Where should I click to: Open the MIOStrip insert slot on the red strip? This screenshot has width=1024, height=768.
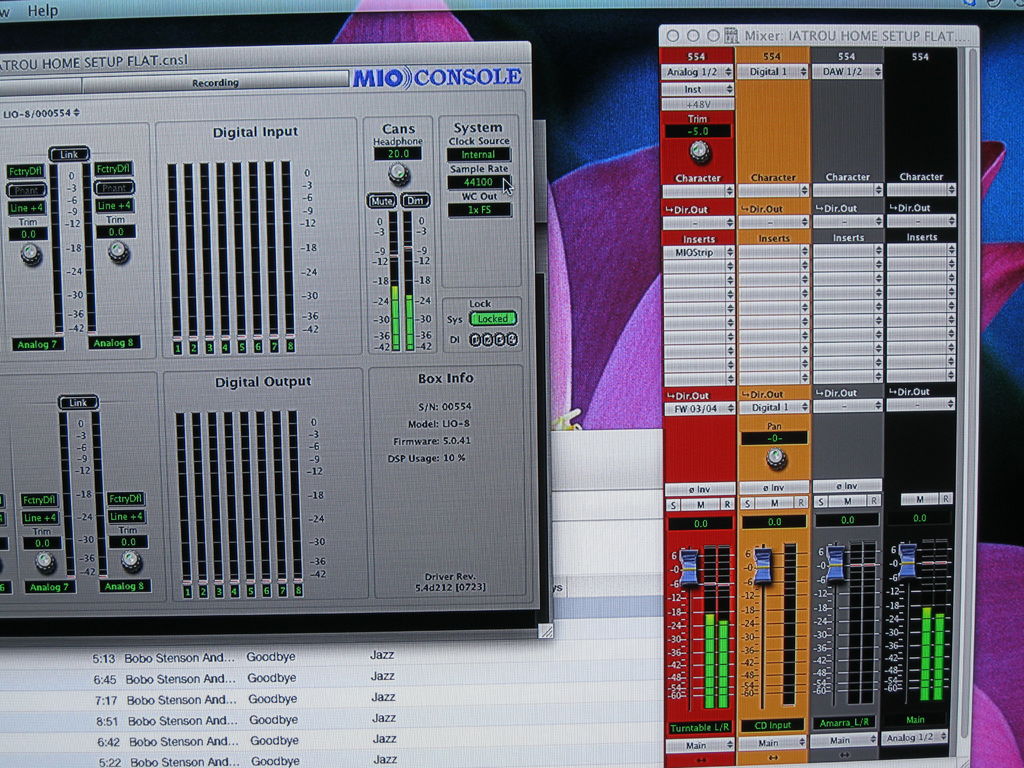tap(698, 252)
